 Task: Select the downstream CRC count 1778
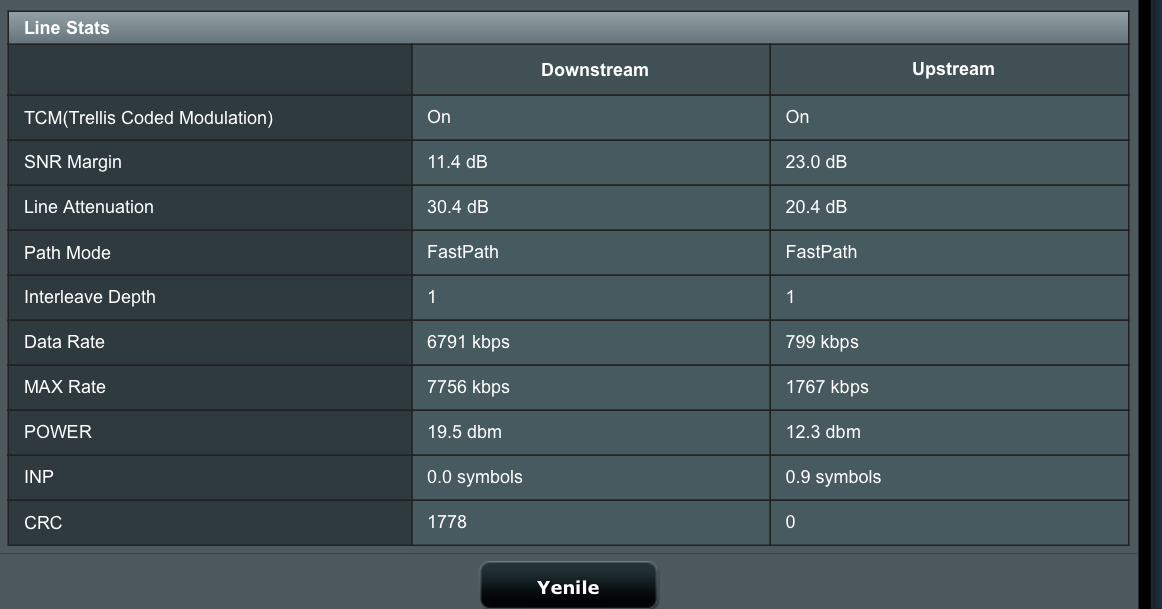click(447, 522)
